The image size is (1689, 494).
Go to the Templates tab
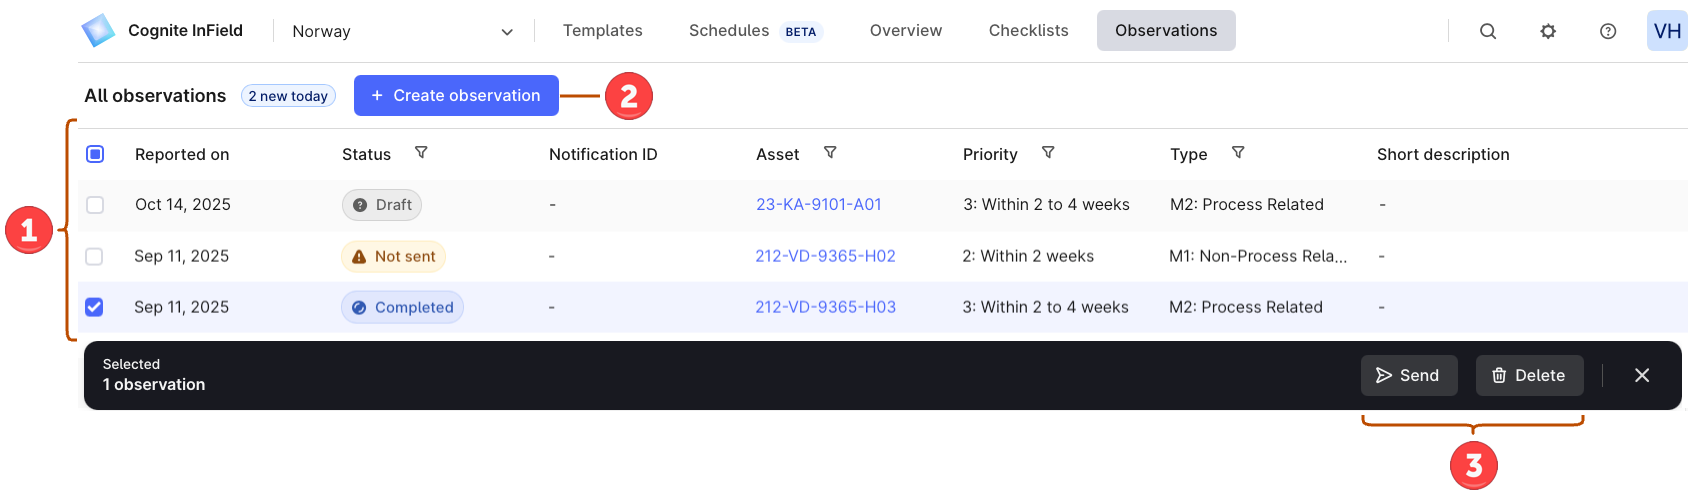tap(603, 31)
